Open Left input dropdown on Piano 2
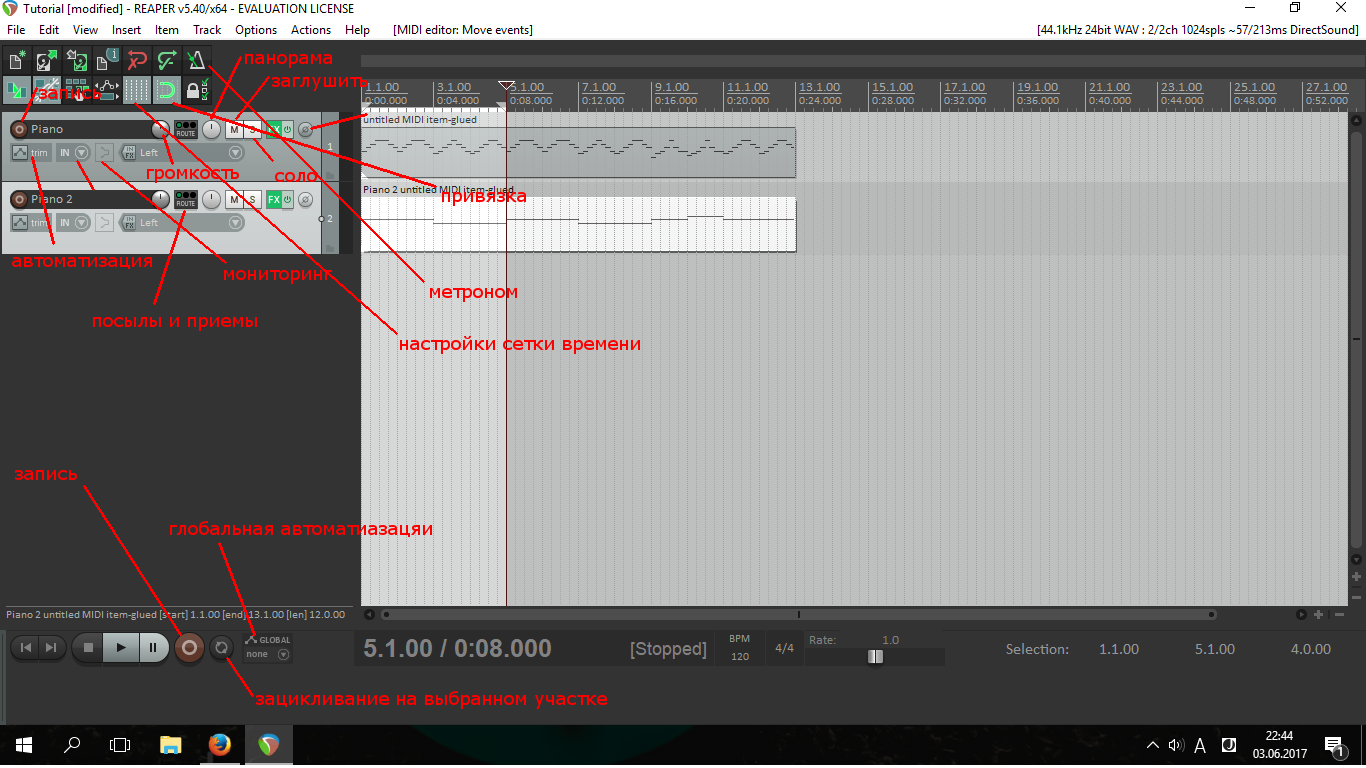The width and height of the screenshot is (1366, 768). (x=190, y=223)
